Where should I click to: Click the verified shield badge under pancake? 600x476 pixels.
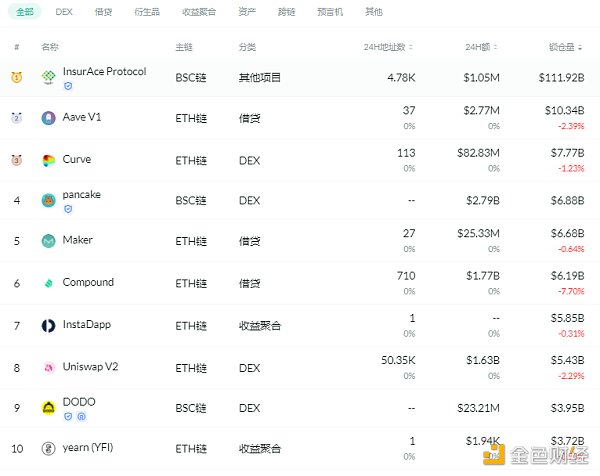68,209
